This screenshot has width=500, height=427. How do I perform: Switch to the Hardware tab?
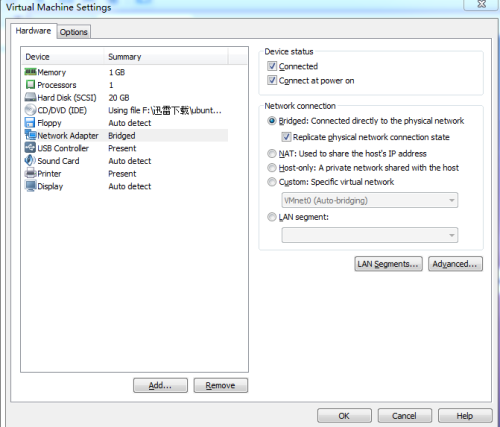[x=33, y=31]
